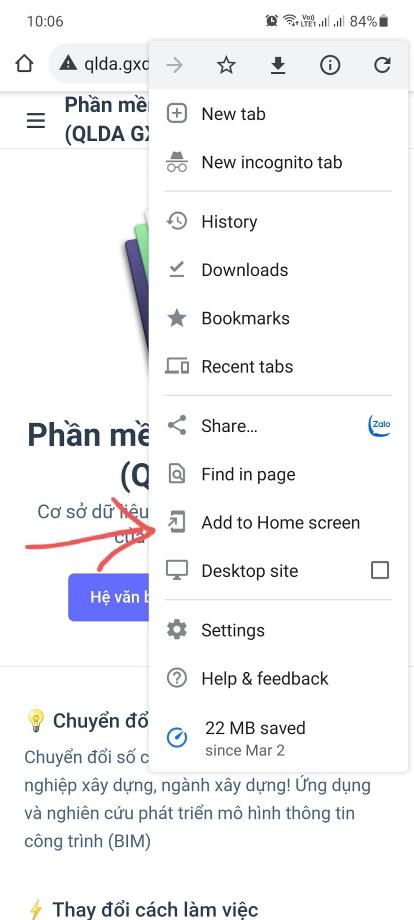
Task: Select Add to Home screen
Action: (279, 522)
